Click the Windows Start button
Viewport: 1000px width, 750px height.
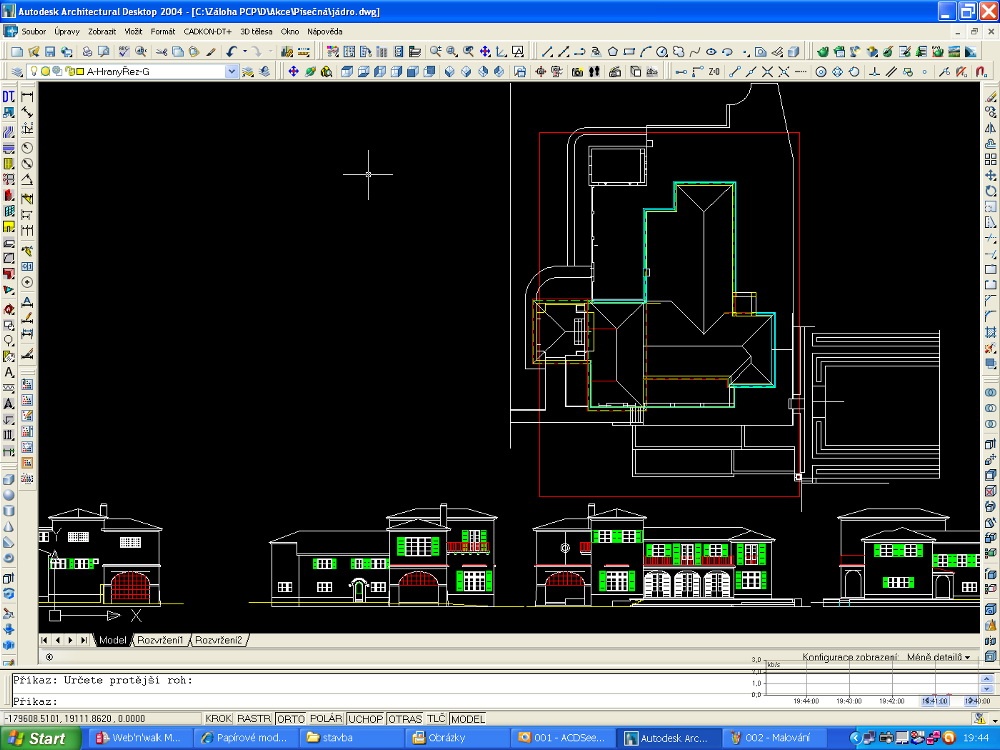pyautogui.click(x=41, y=738)
